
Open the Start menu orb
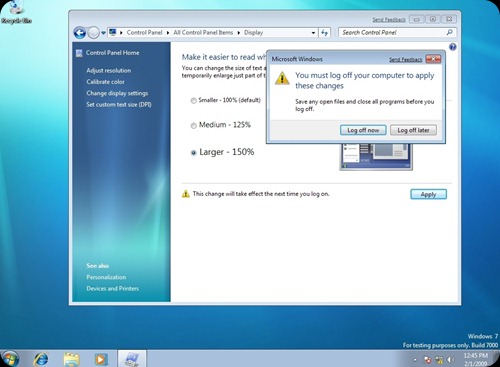click(10, 359)
